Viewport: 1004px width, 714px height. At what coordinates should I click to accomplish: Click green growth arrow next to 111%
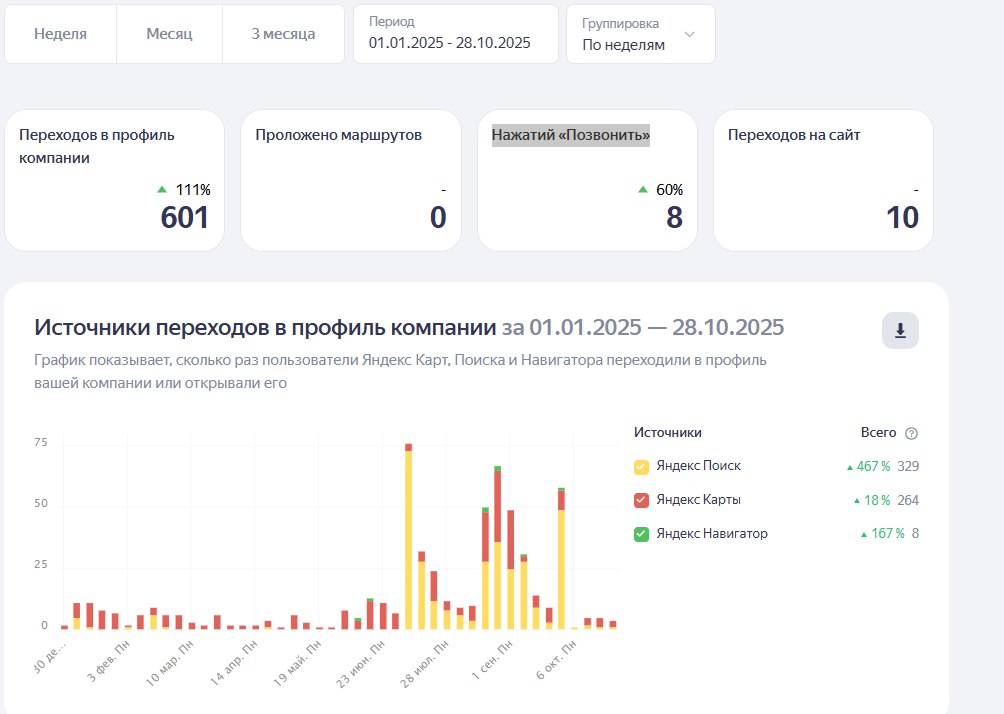[162, 189]
